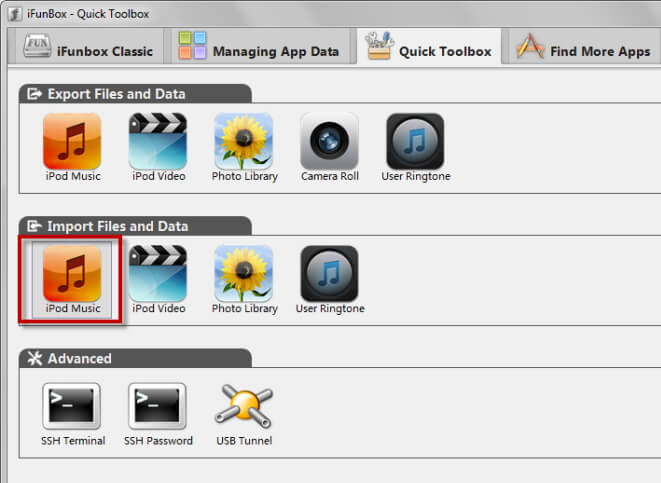Viewport: 661px width, 483px height.
Task: Launch the SSH Terminal tool
Action: 73,414
